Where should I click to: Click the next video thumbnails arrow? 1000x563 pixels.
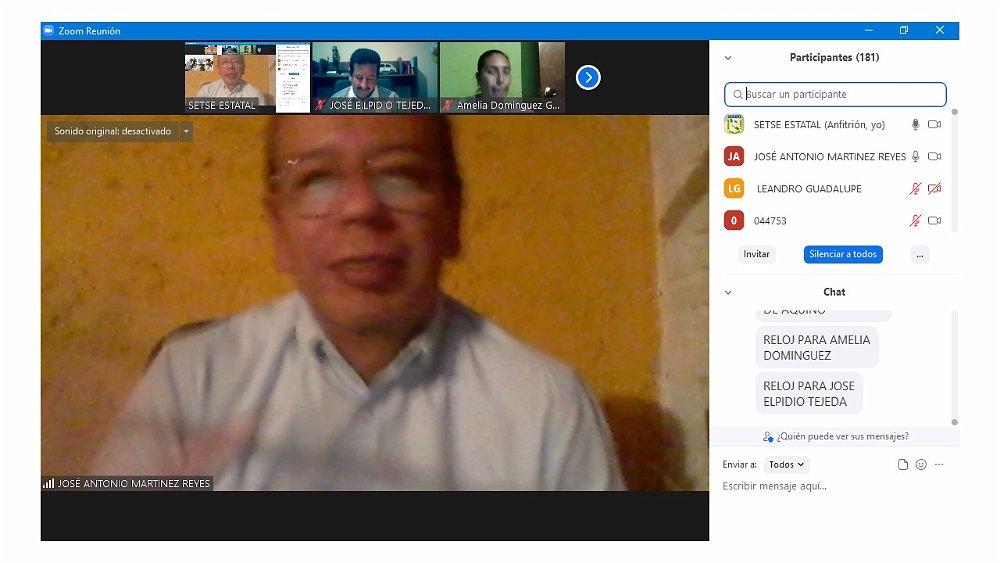588,77
